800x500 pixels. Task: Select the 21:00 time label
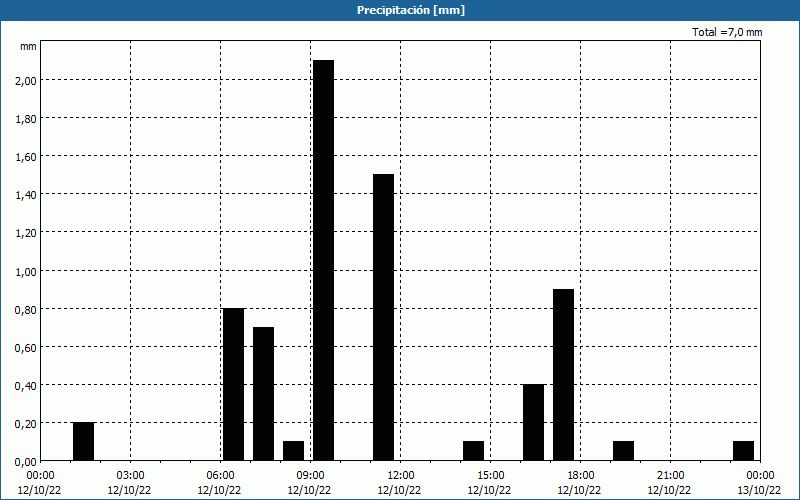pyautogui.click(x=670, y=476)
